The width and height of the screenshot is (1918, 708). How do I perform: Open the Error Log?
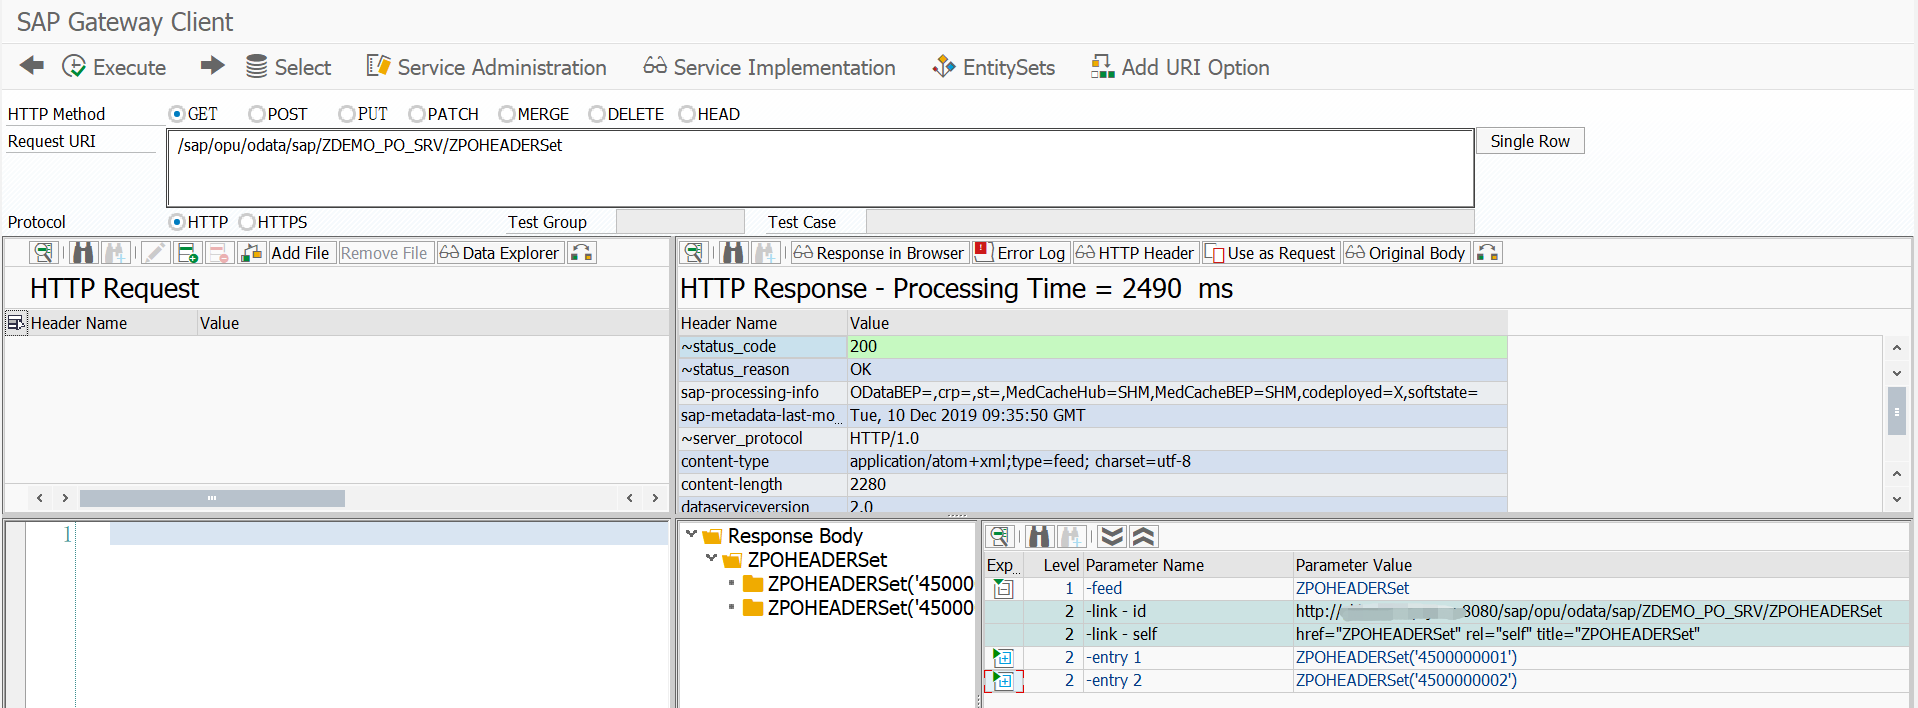[x=1021, y=253]
